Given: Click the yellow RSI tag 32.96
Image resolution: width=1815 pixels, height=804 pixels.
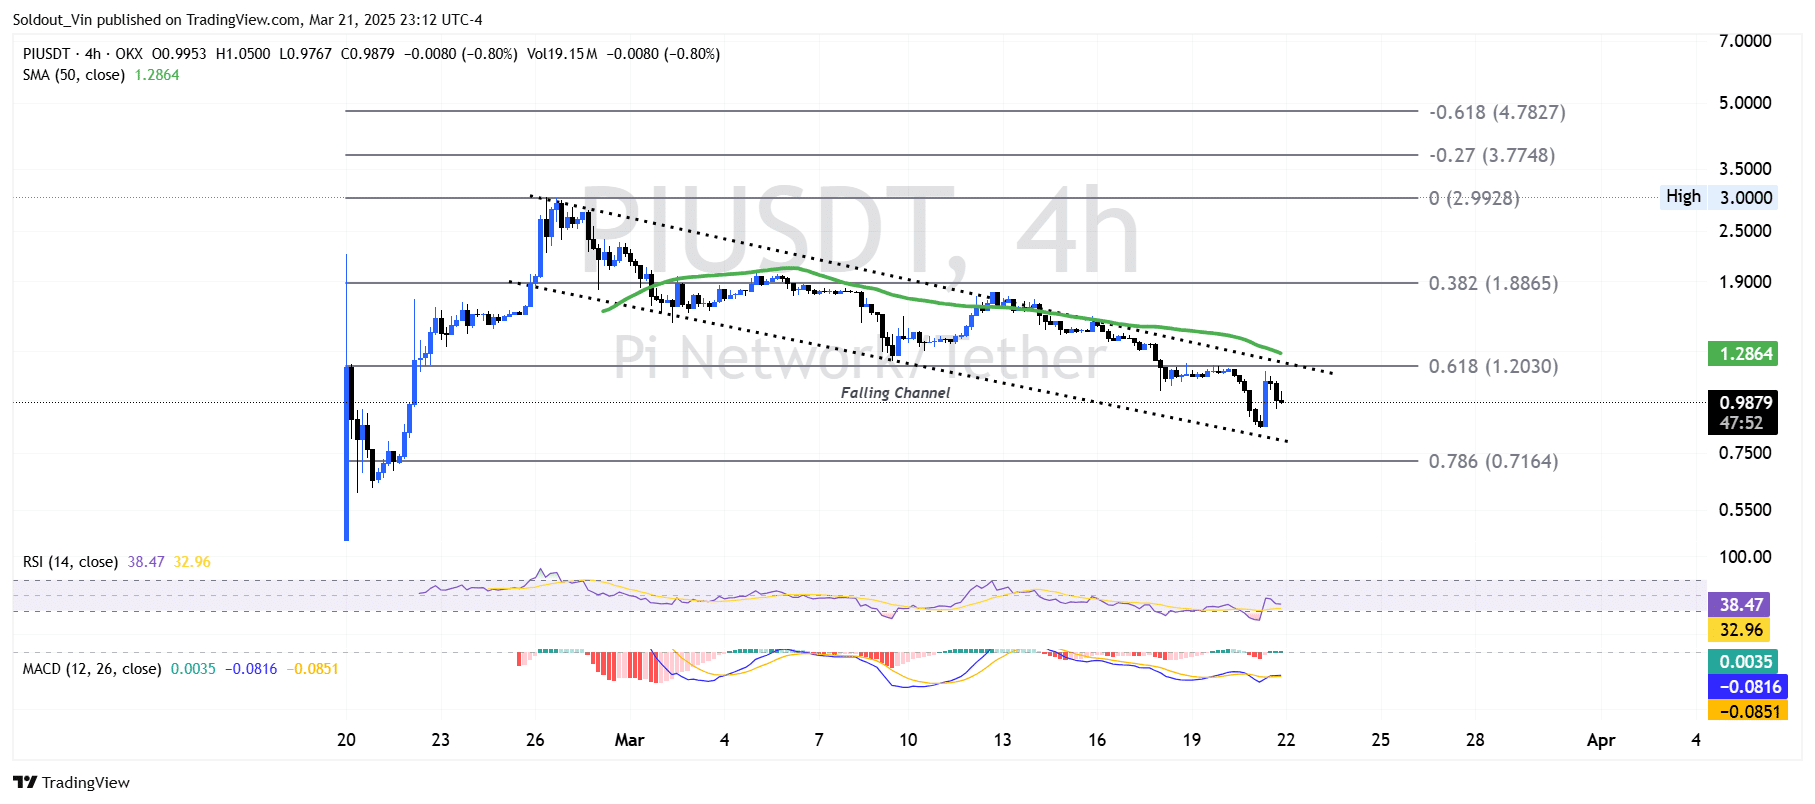Looking at the screenshot, I should click(1740, 630).
